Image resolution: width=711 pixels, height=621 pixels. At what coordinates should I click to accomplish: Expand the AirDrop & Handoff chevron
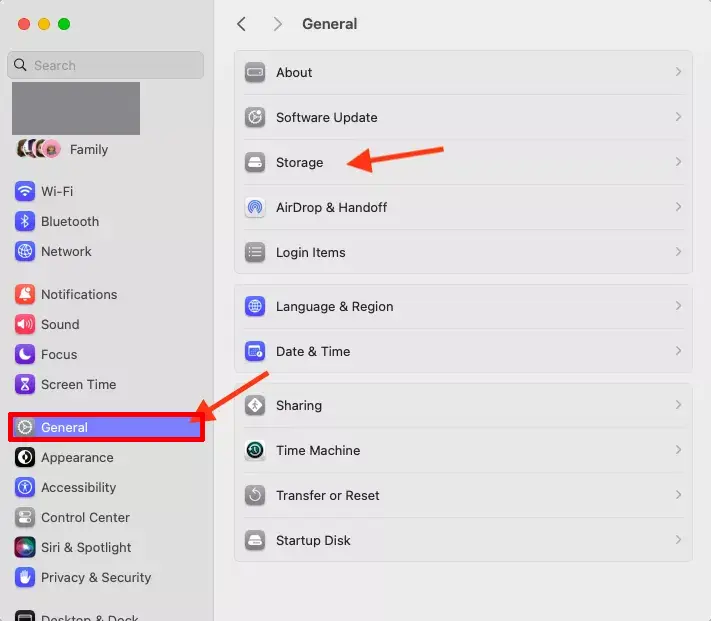[678, 207]
